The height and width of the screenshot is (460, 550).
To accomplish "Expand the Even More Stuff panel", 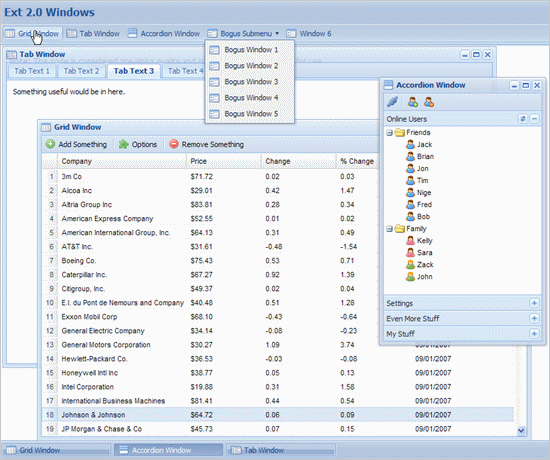I will coord(534,318).
